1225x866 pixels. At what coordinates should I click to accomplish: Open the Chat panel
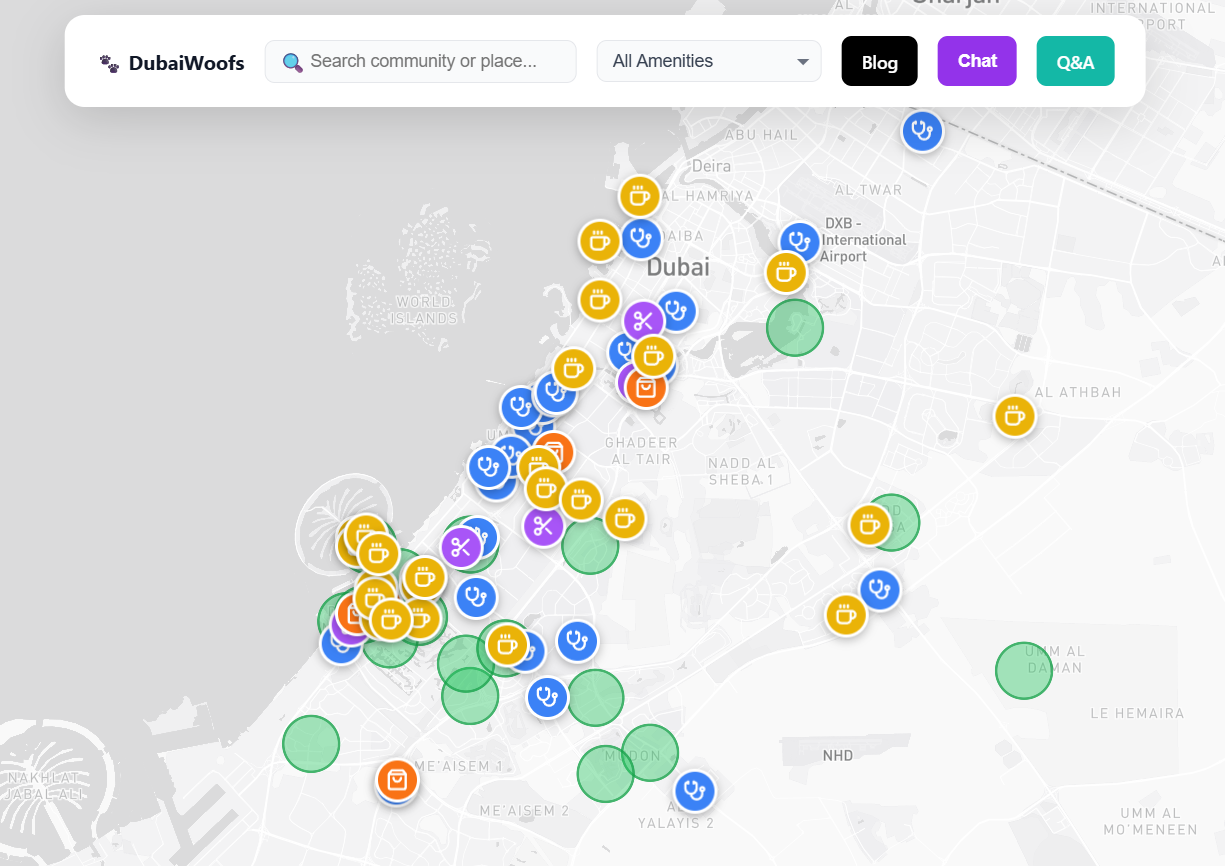tap(976, 60)
